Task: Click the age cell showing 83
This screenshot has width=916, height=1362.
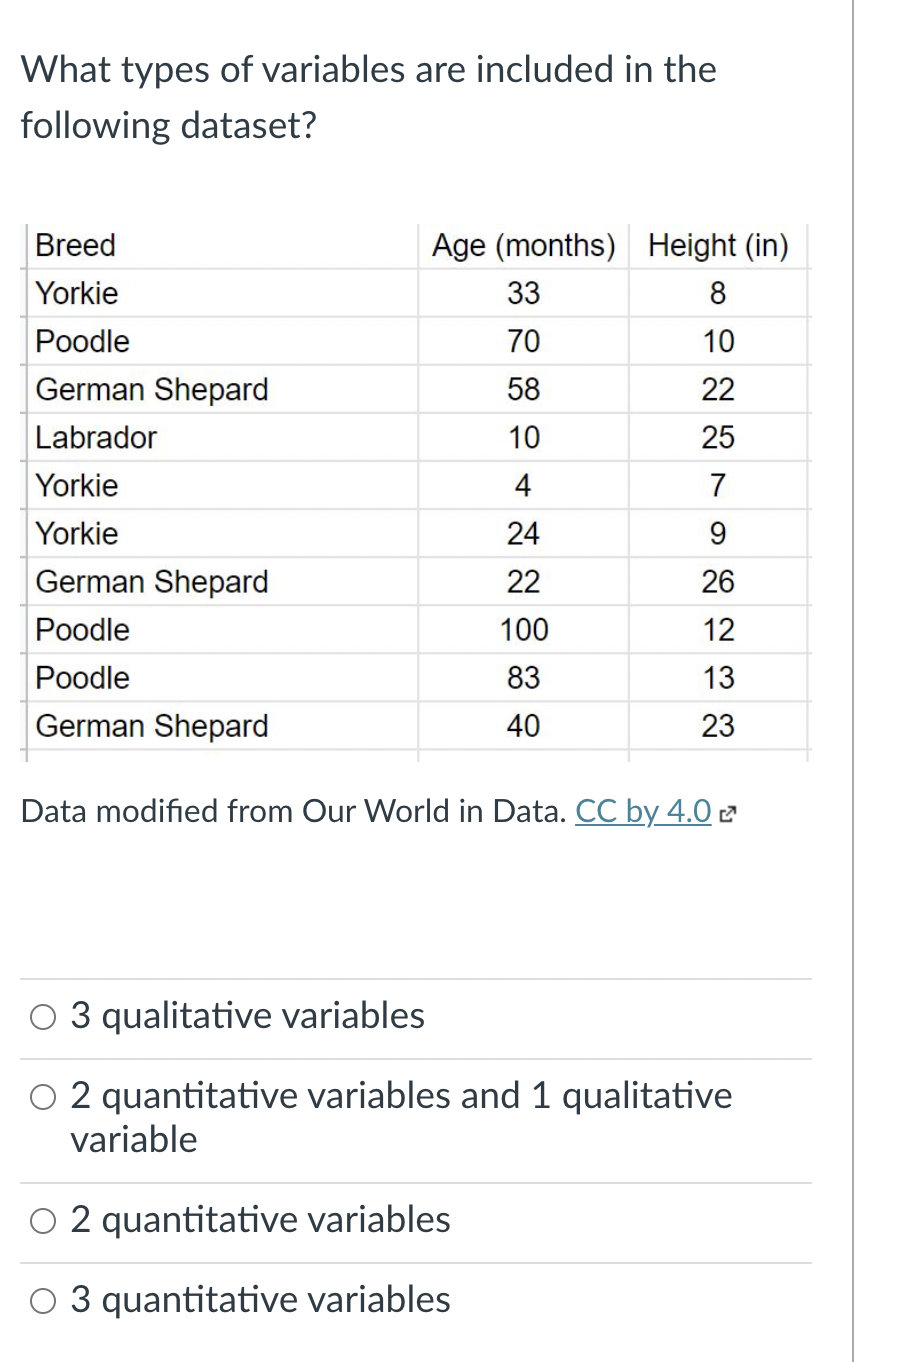Action: pos(523,678)
